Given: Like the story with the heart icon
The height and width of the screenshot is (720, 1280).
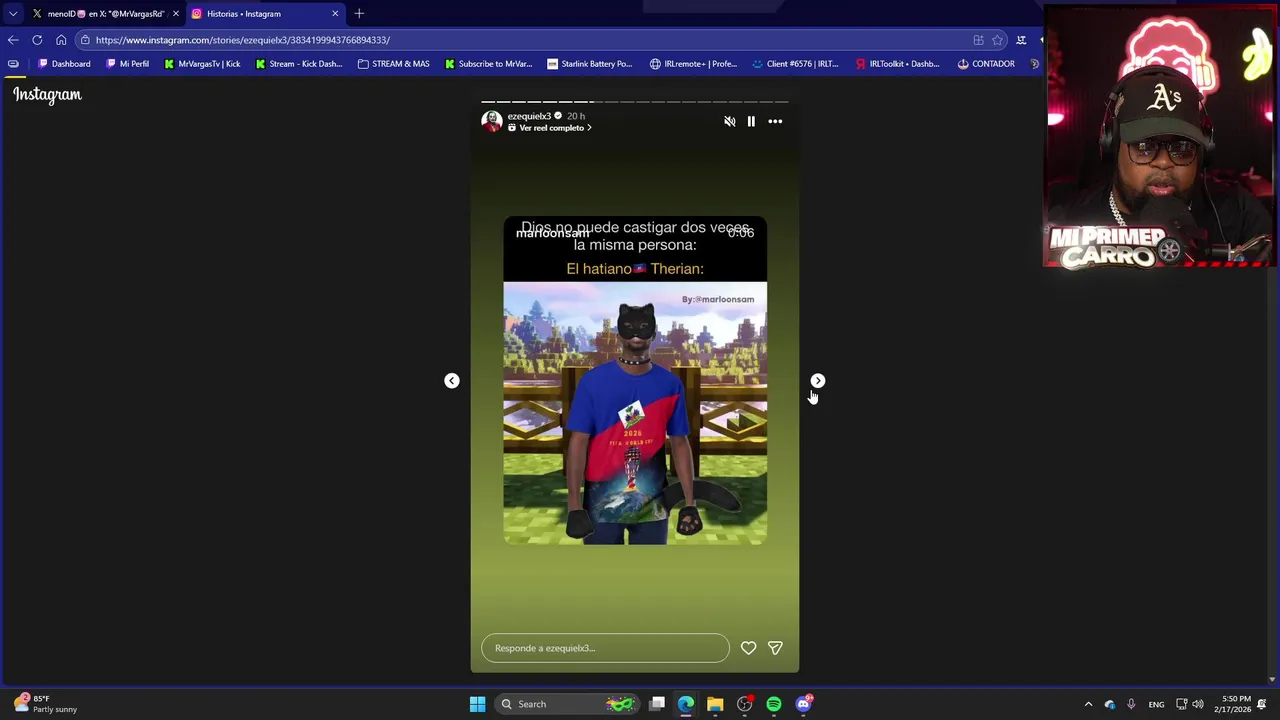Looking at the screenshot, I should click(748, 648).
